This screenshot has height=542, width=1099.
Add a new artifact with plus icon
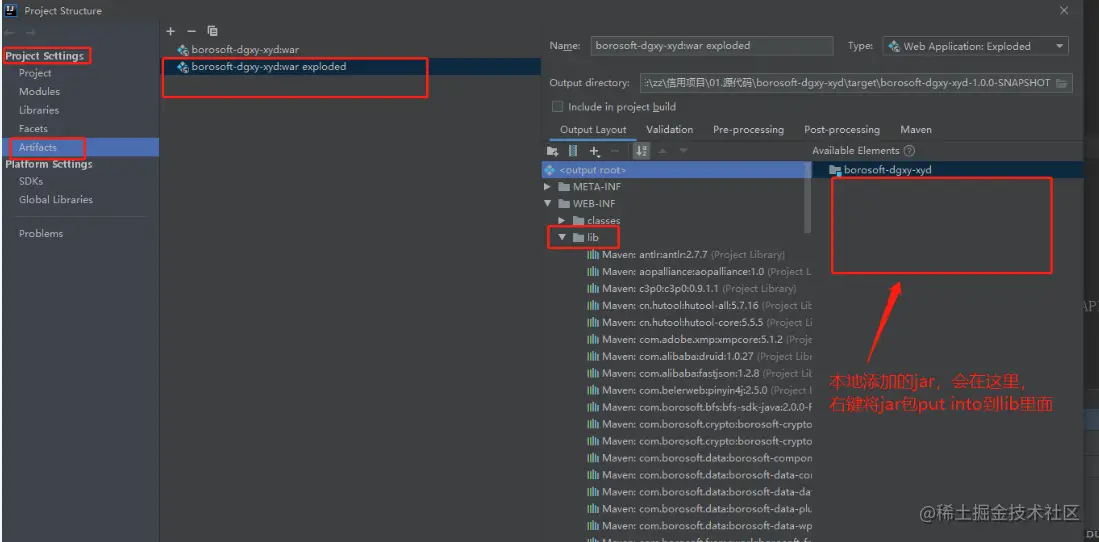click(170, 31)
